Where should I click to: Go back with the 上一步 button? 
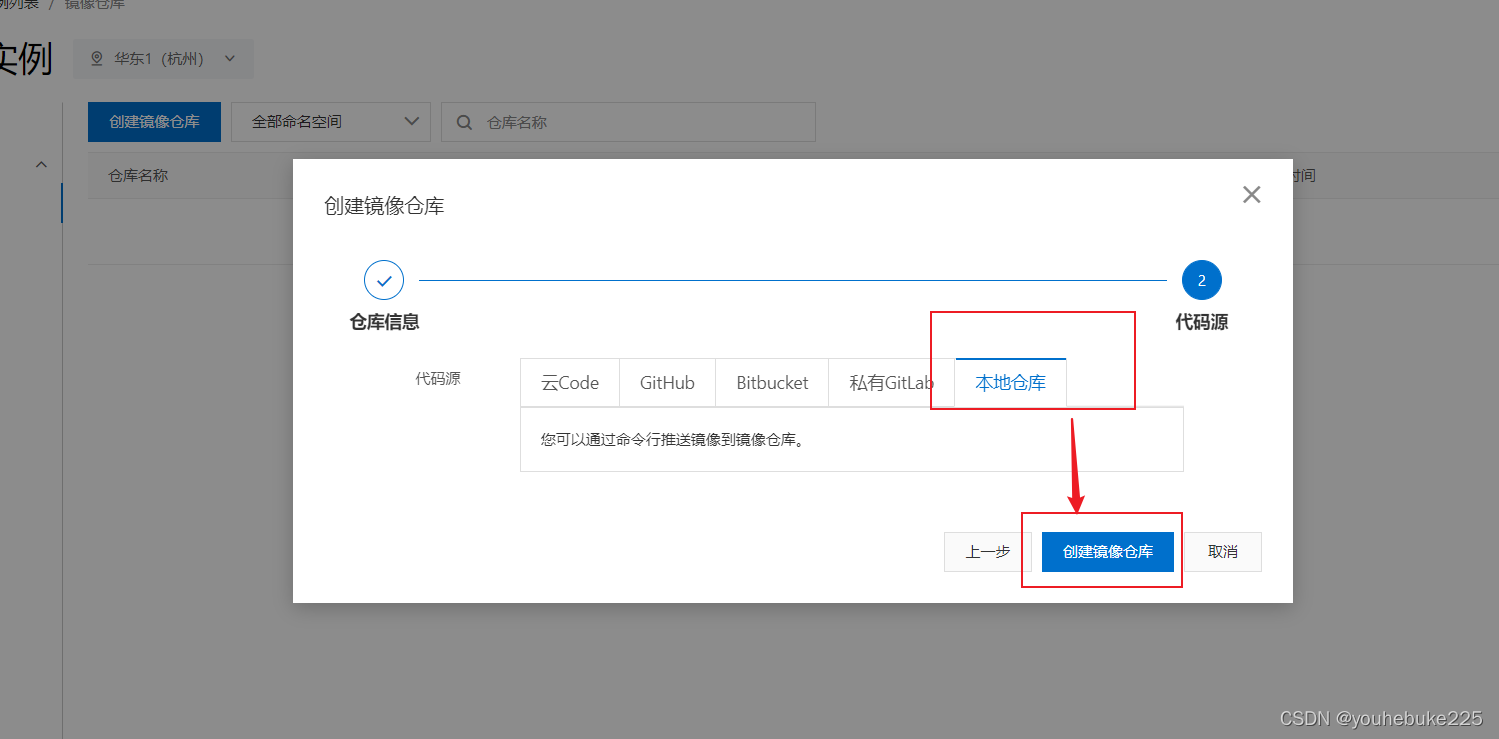coord(987,552)
